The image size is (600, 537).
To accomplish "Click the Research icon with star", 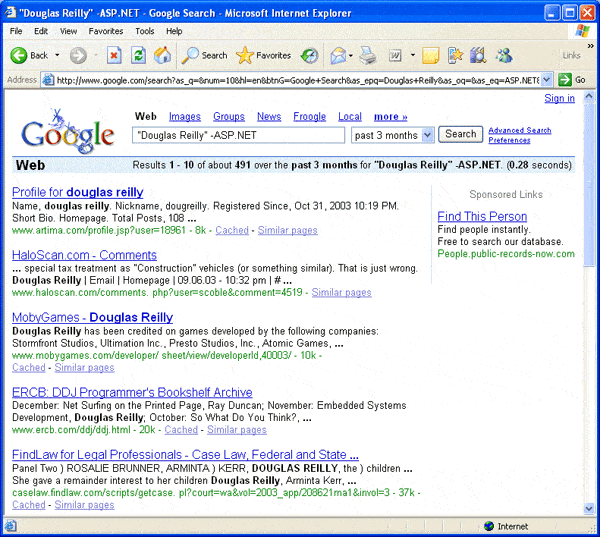I will [455, 56].
